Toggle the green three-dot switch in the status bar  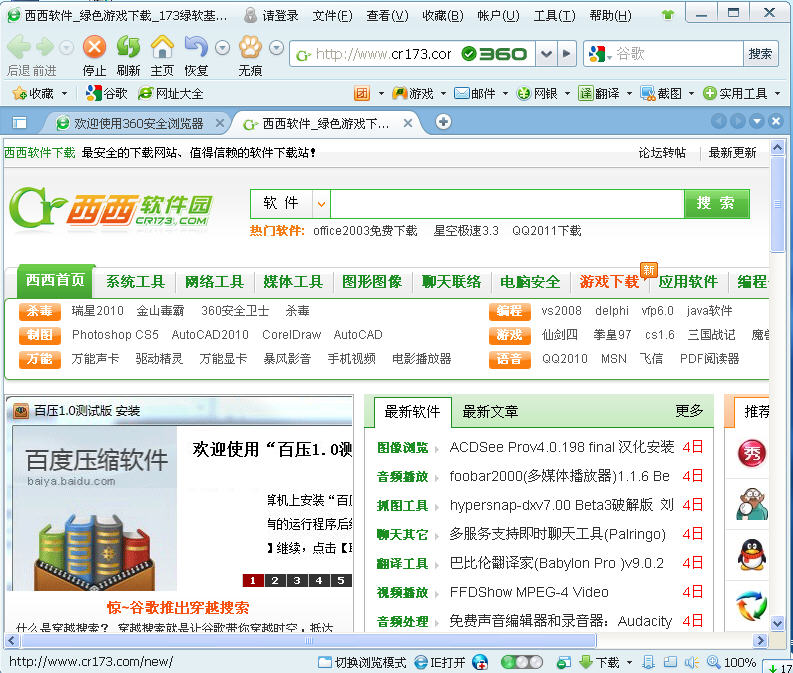click(x=521, y=662)
